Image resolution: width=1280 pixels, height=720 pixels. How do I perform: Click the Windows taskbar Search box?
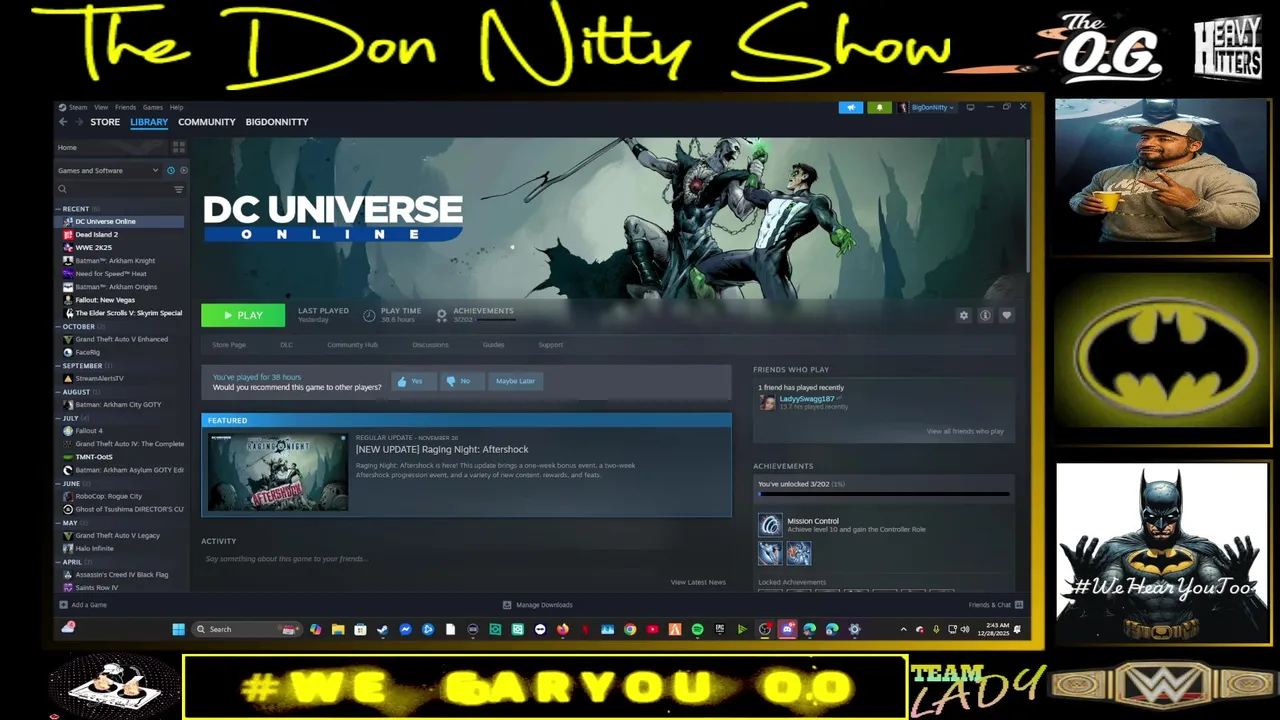point(246,629)
